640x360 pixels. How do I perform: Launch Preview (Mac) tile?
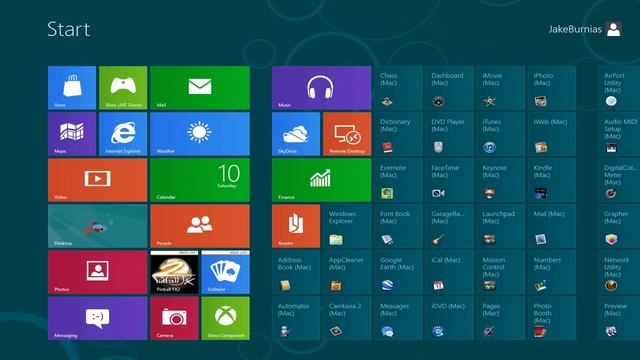[620, 318]
